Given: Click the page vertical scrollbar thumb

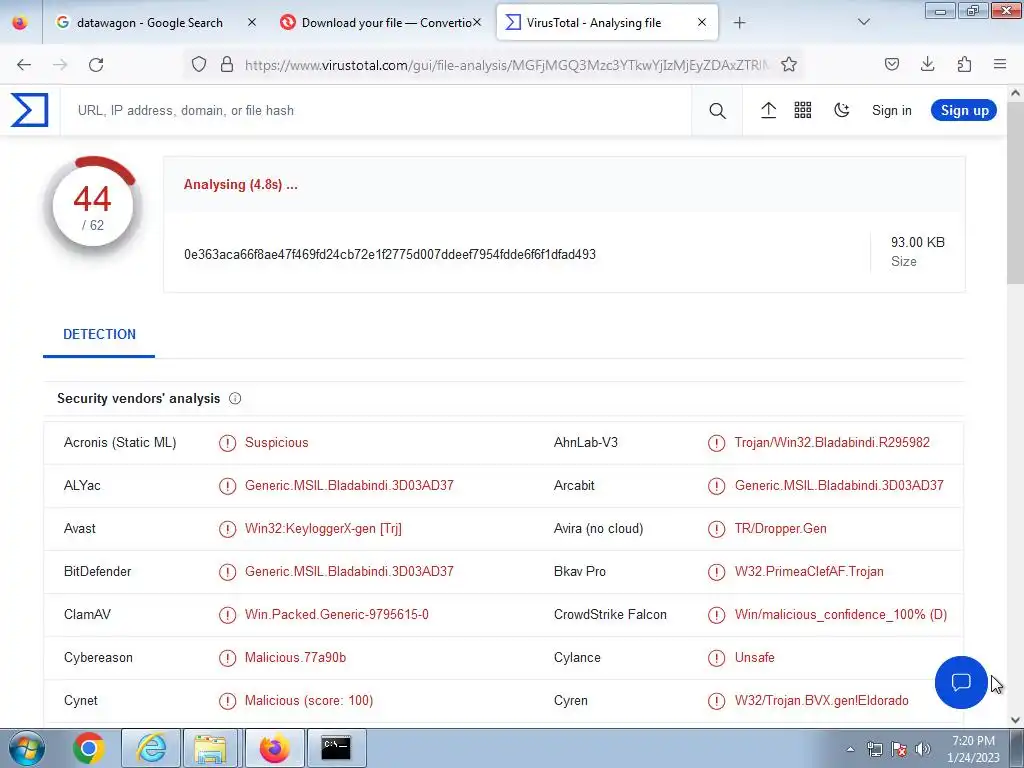Looking at the screenshot, I should 1016,193.
